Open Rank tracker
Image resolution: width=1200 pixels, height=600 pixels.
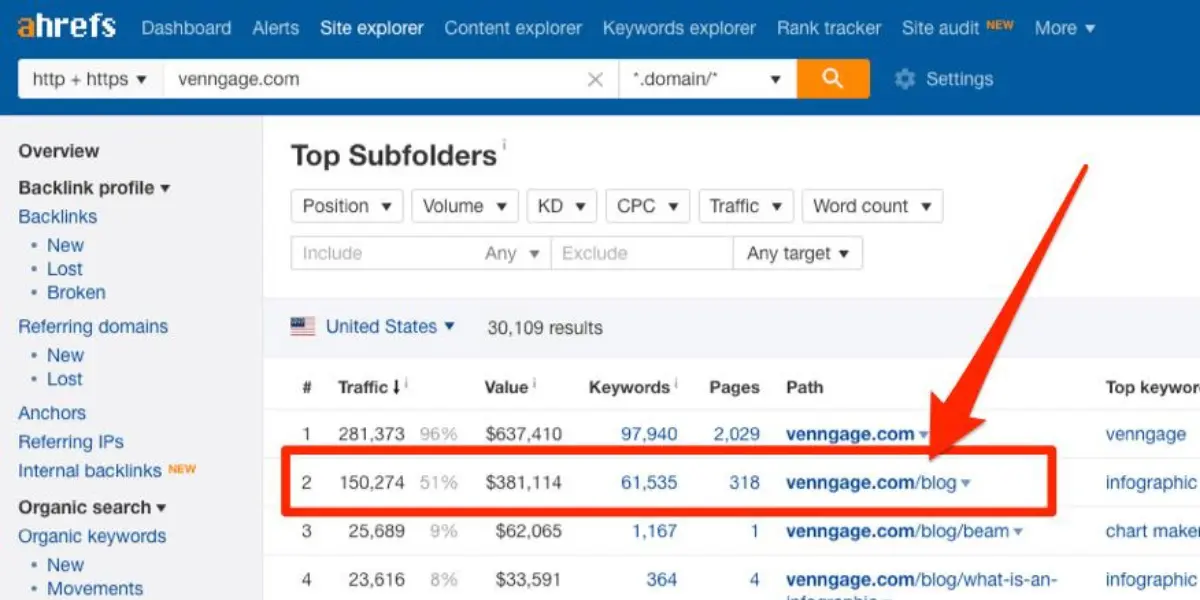click(829, 28)
